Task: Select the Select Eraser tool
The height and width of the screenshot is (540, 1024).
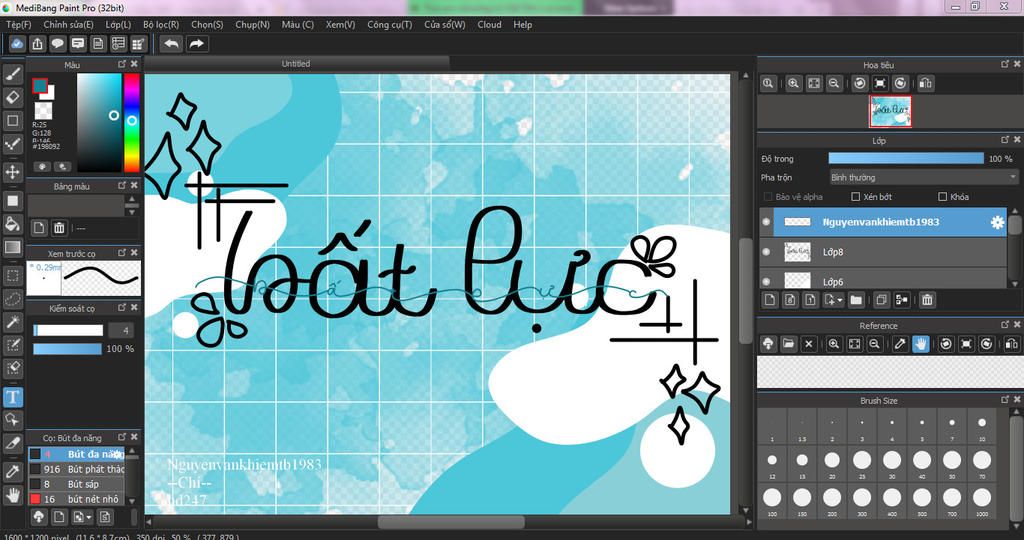Action: 12,368
